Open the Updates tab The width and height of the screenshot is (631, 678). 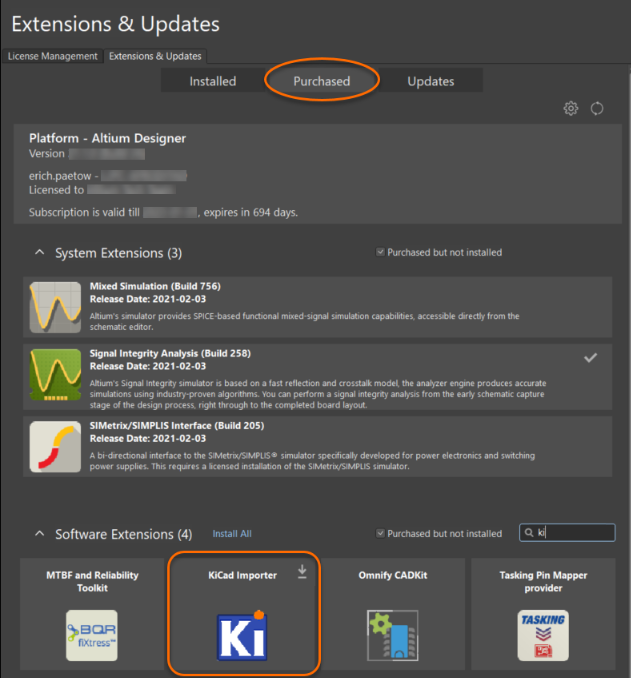431,81
